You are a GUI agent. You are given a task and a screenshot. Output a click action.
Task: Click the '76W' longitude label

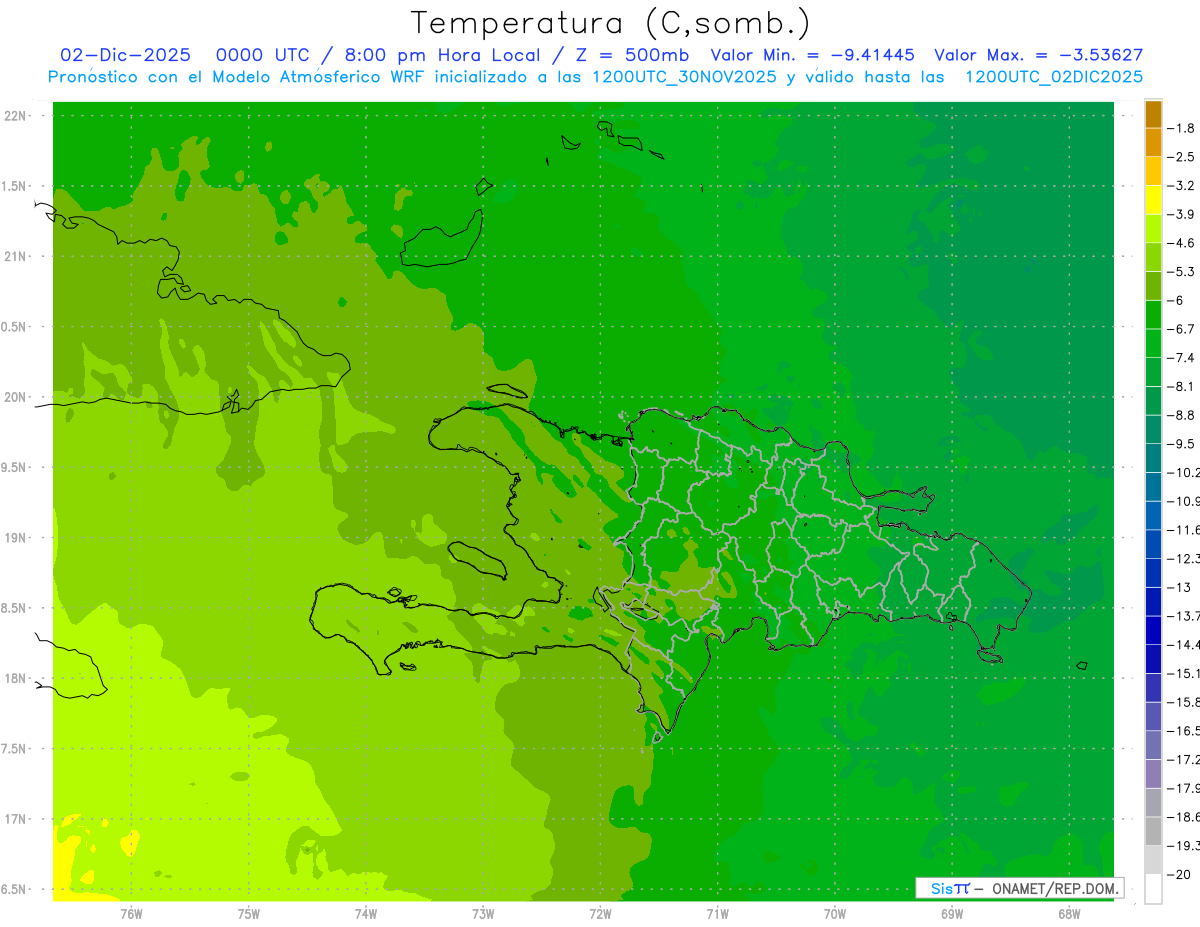pos(131,913)
